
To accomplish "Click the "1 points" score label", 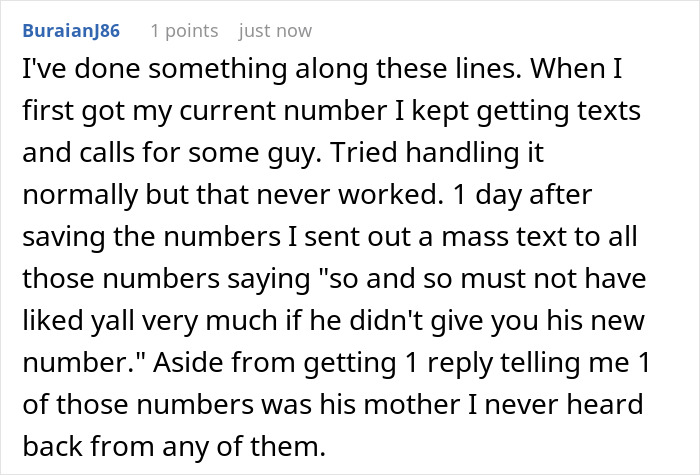I will (x=184, y=31).
